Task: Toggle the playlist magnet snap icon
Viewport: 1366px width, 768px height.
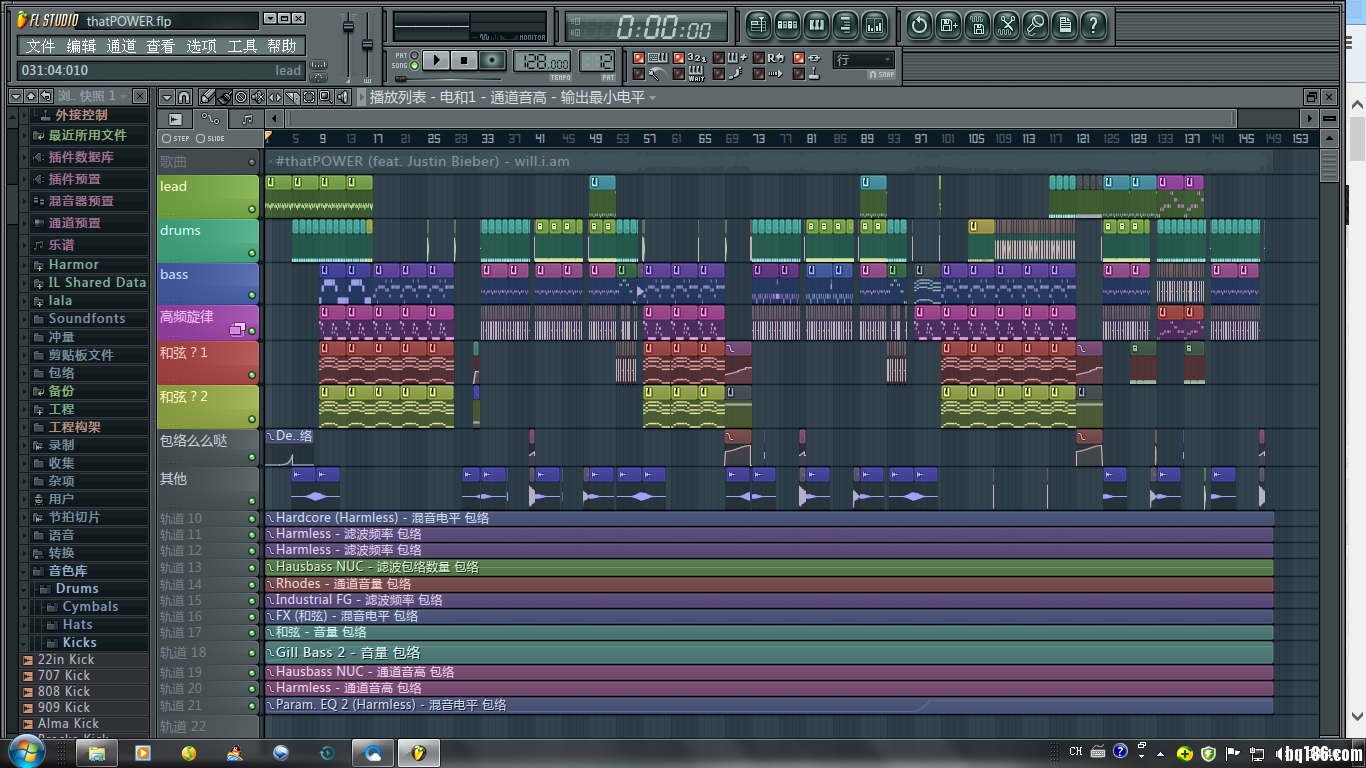Action: tap(184, 97)
